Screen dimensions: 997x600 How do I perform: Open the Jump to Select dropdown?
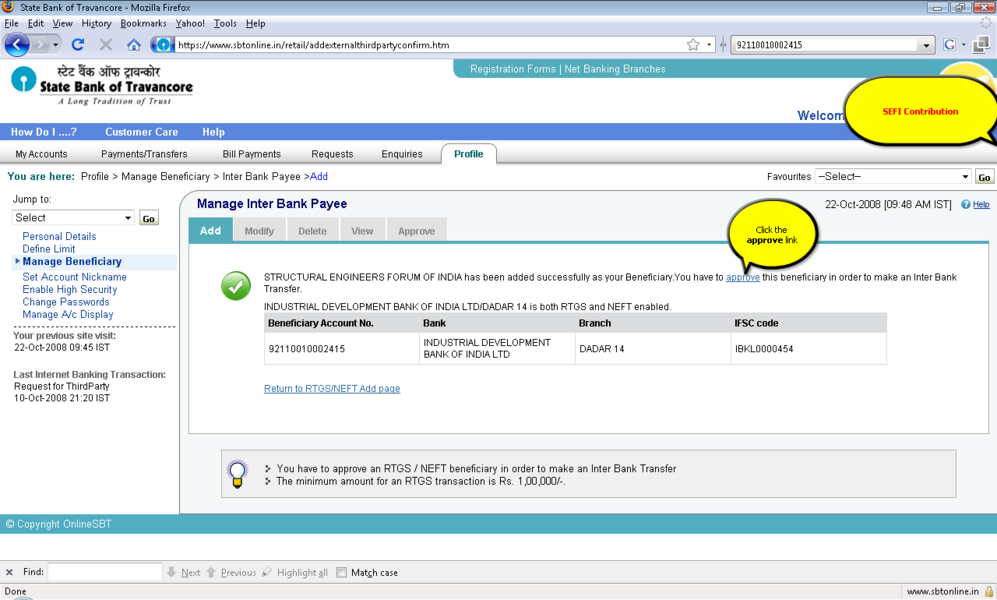click(73, 218)
